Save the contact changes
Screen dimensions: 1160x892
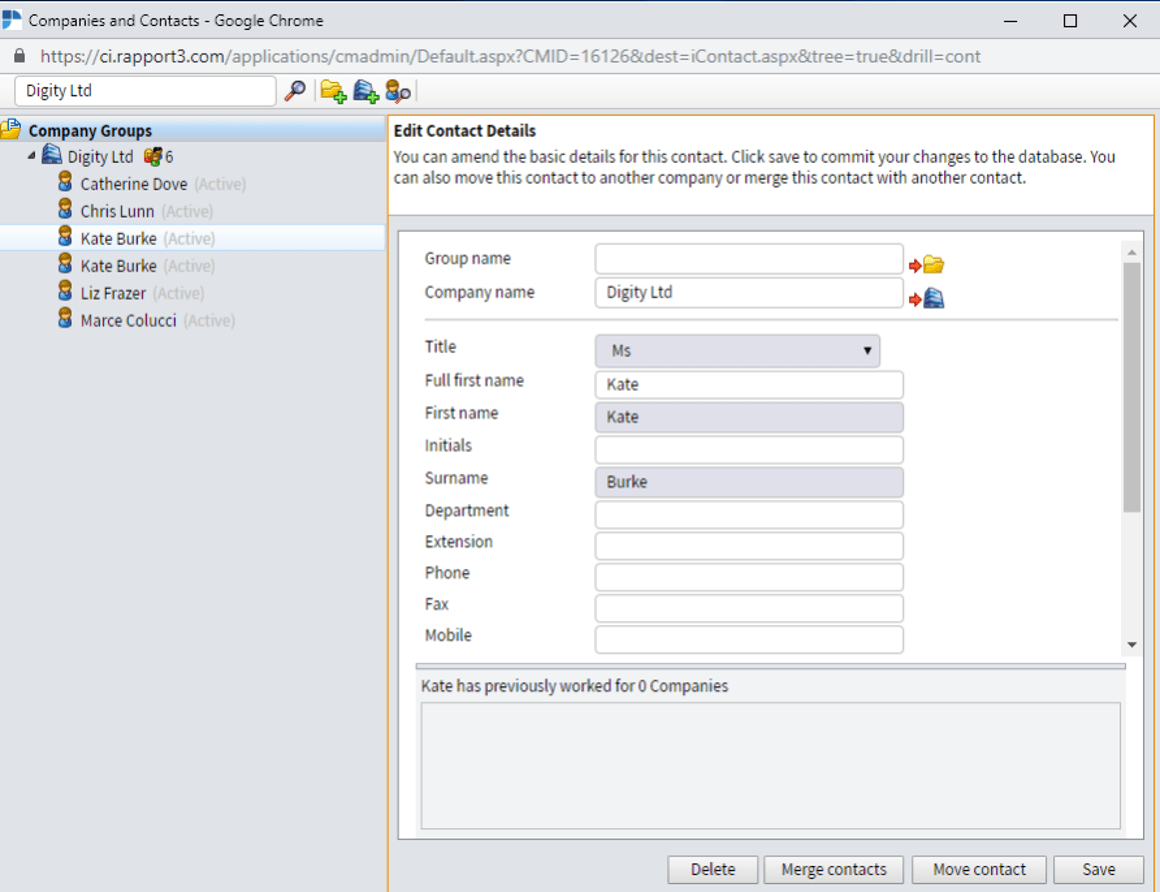1098,869
